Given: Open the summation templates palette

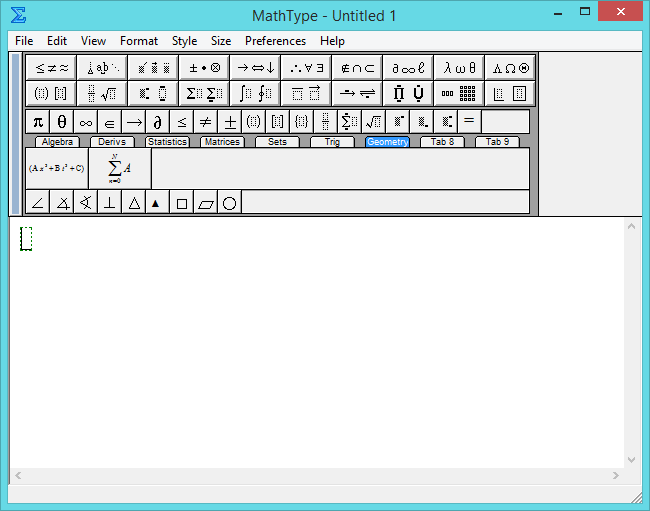Looking at the screenshot, I should tap(204, 93).
